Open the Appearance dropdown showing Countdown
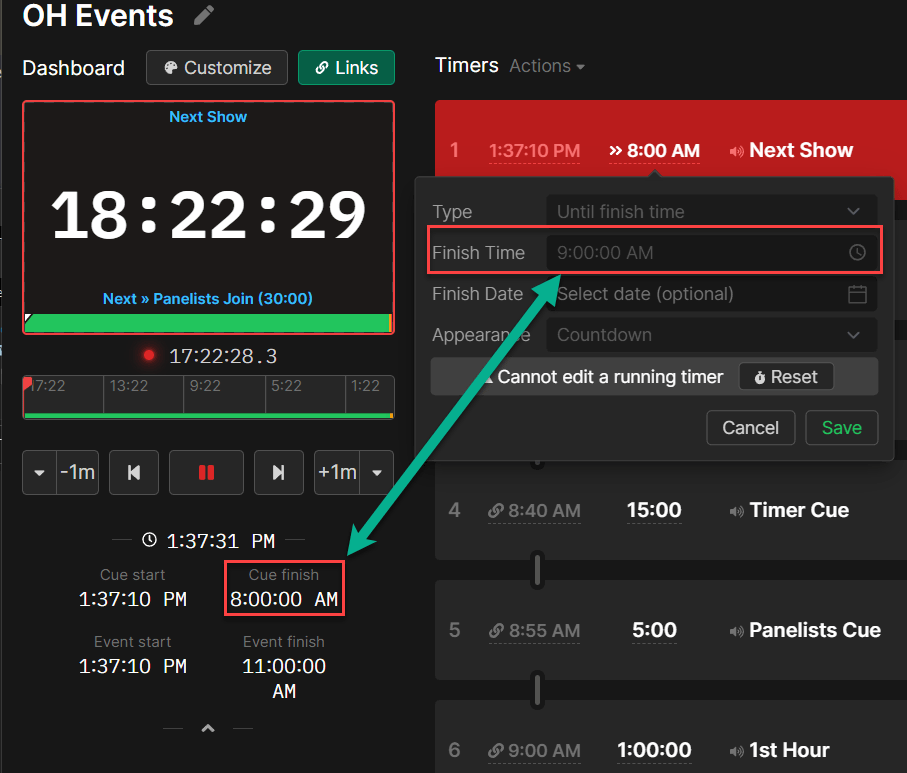This screenshot has height=773, width=907. click(x=710, y=335)
